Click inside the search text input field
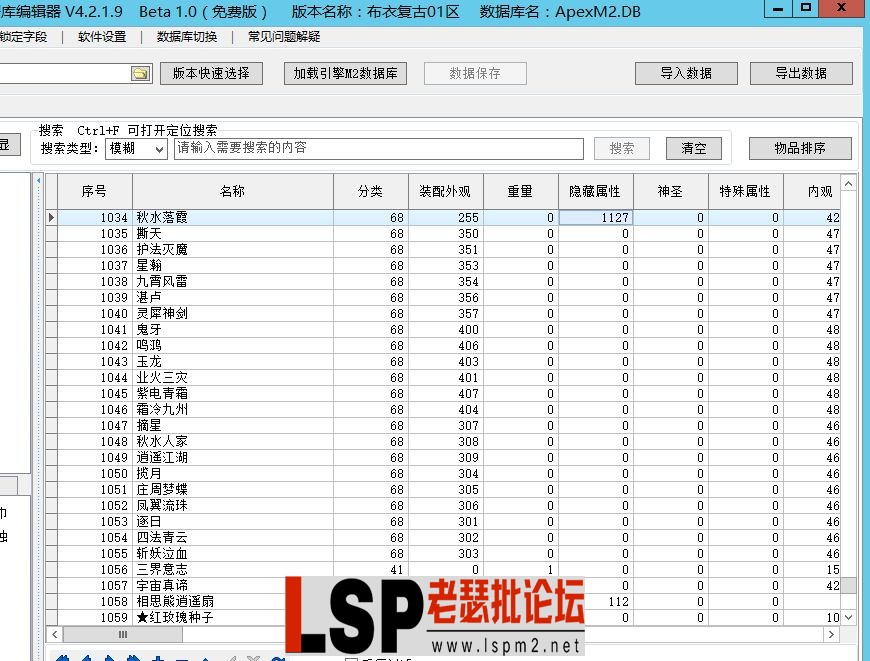This screenshot has width=870, height=661. click(x=380, y=148)
